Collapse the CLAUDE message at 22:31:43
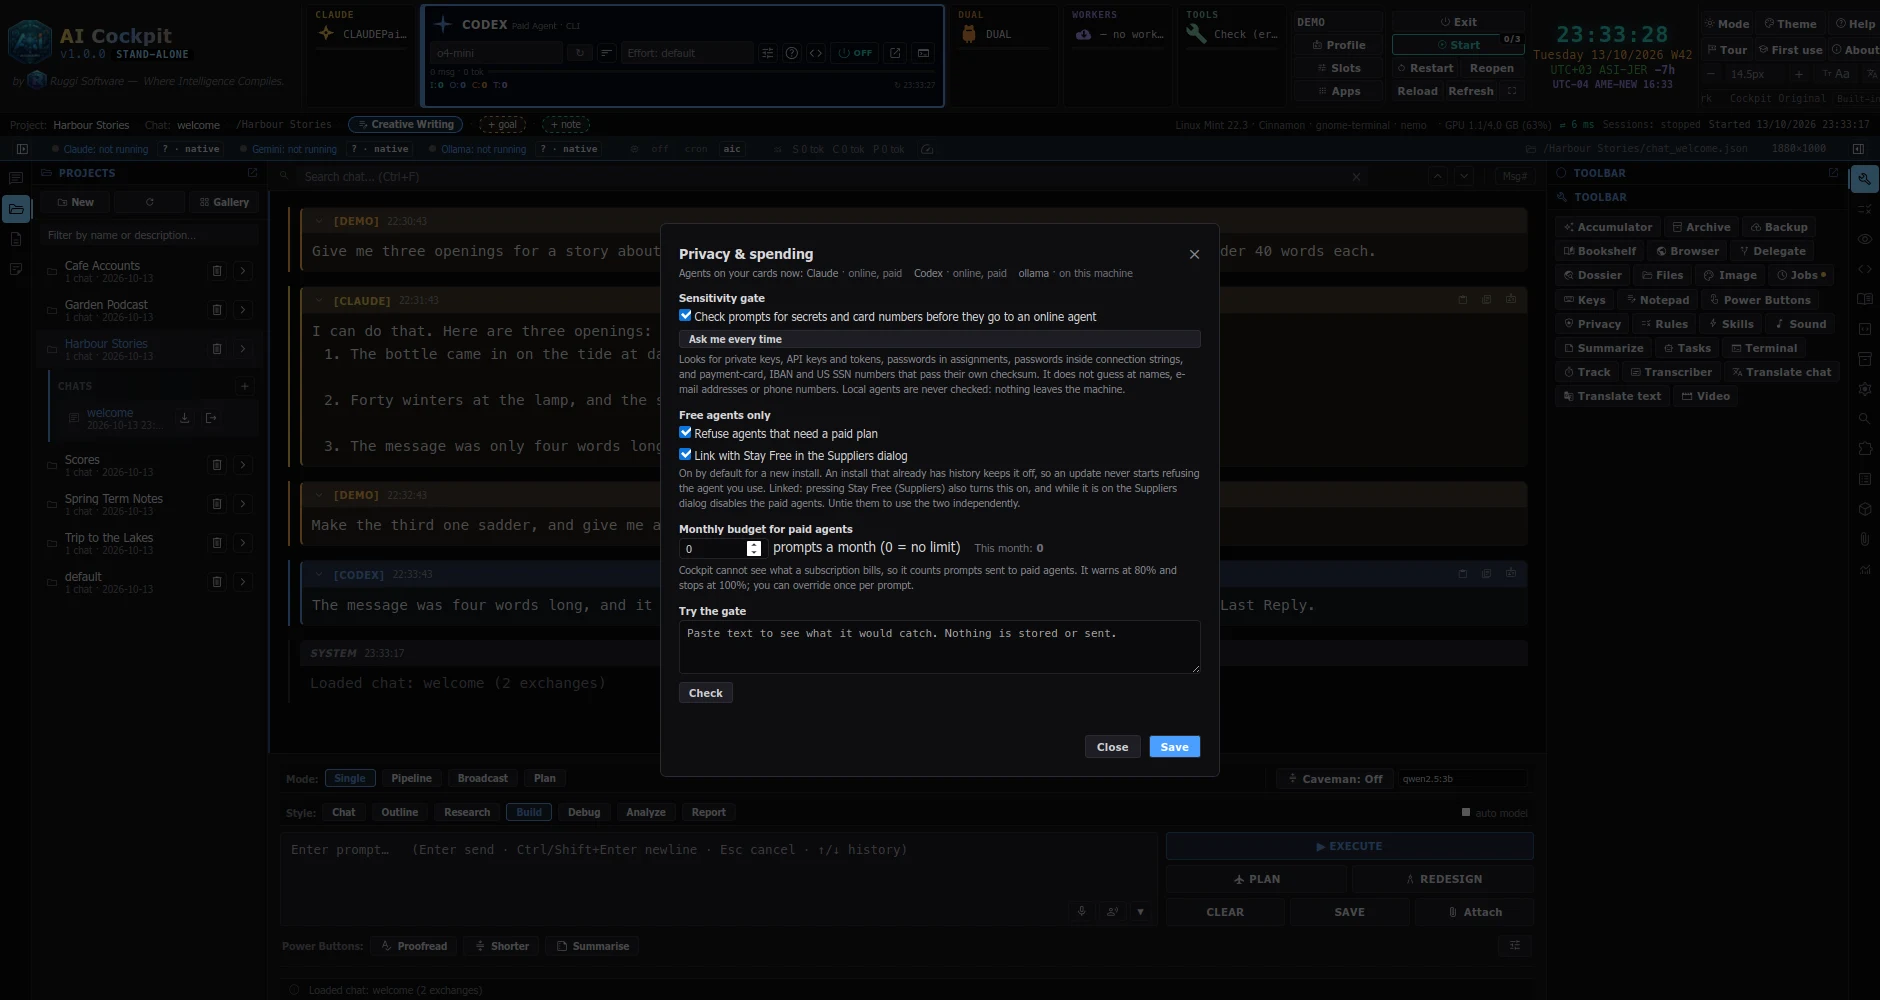This screenshot has width=1880, height=1000. [319, 300]
